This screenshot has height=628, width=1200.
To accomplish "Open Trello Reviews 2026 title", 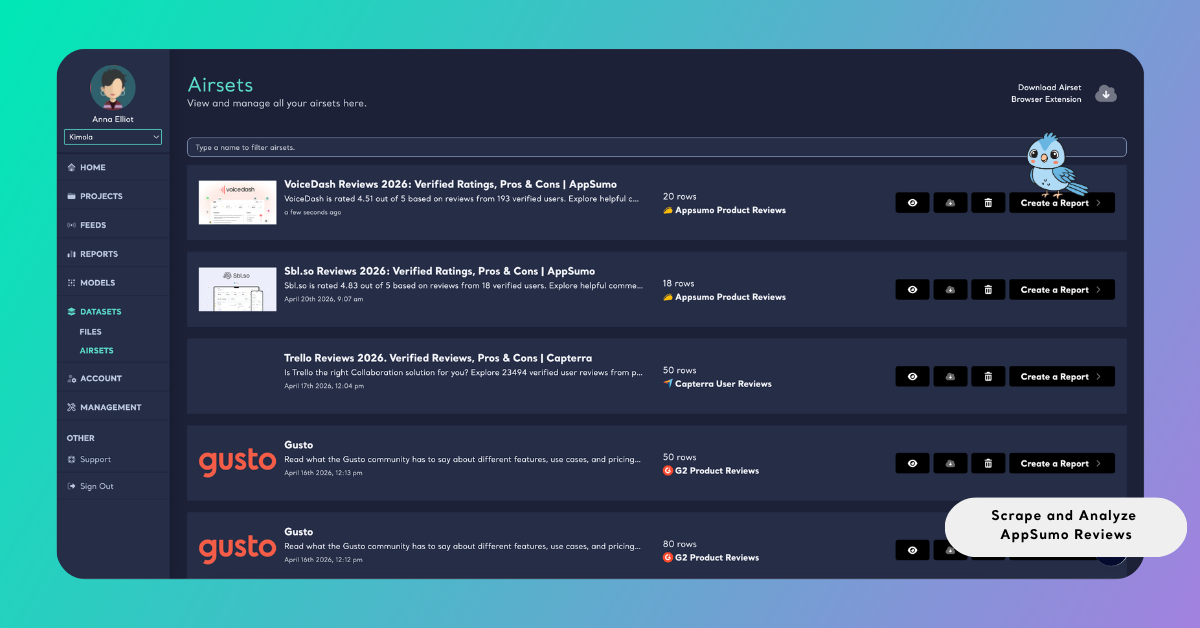I will [x=438, y=358].
